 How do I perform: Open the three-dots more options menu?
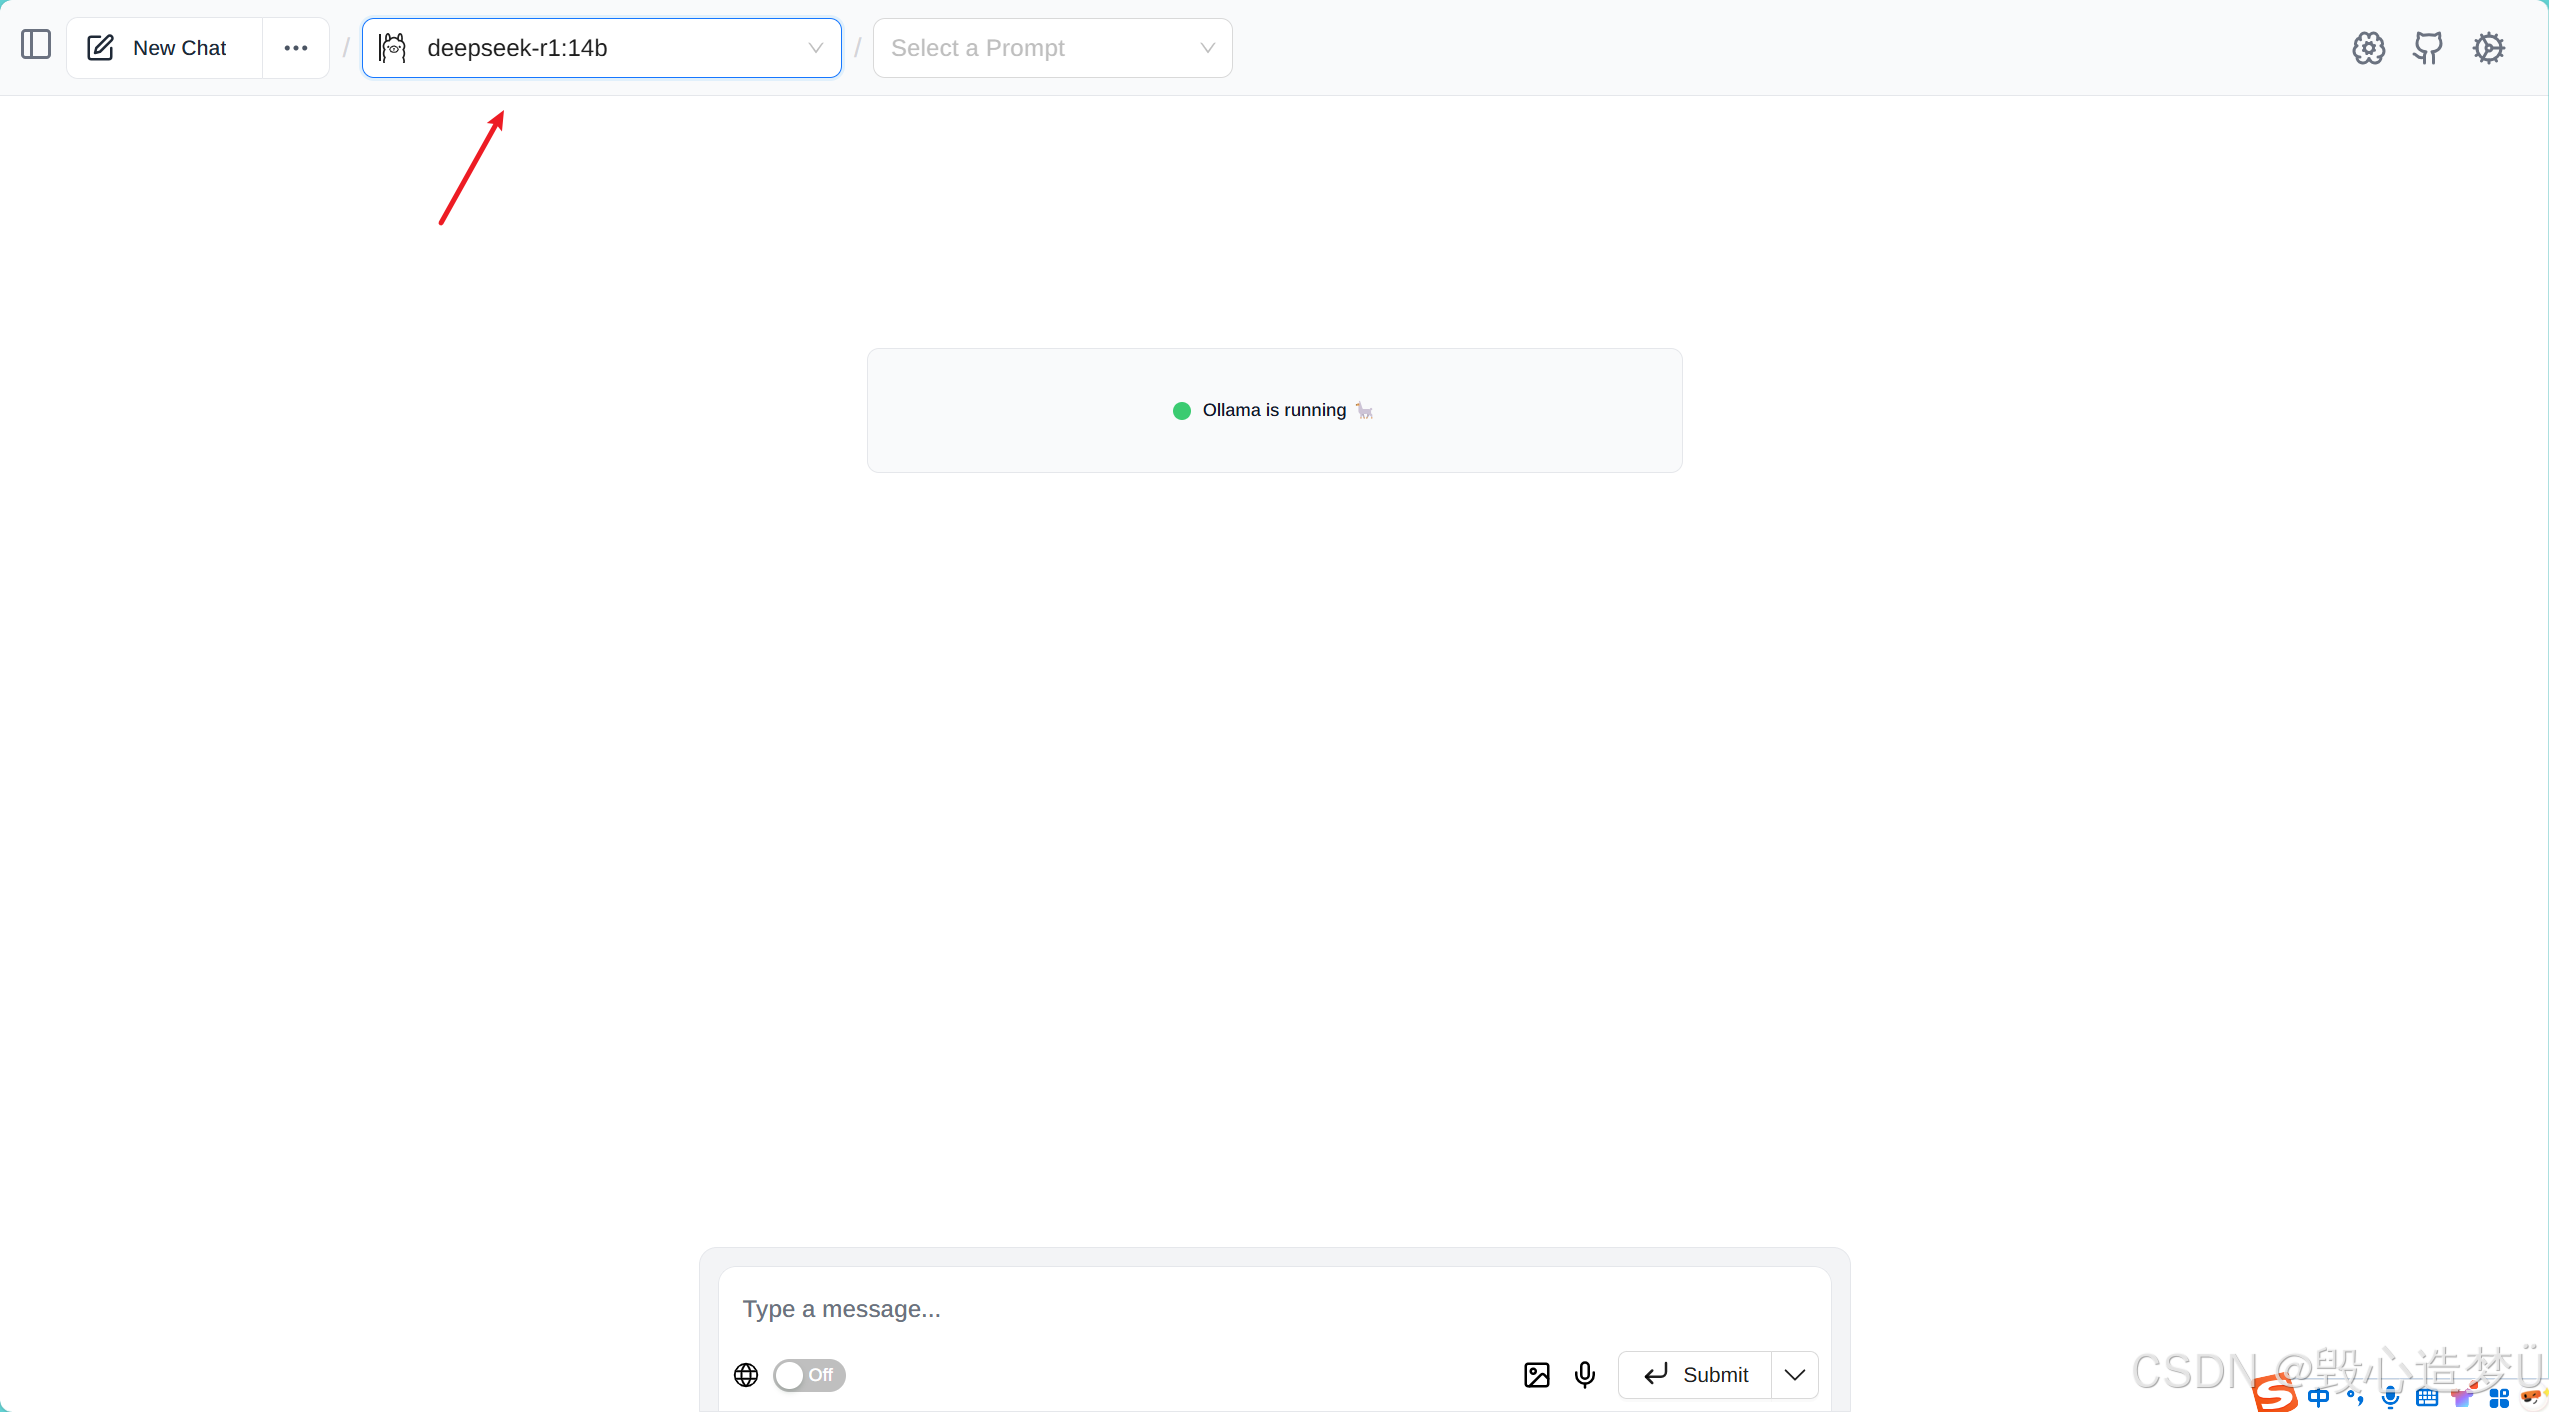click(x=296, y=48)
